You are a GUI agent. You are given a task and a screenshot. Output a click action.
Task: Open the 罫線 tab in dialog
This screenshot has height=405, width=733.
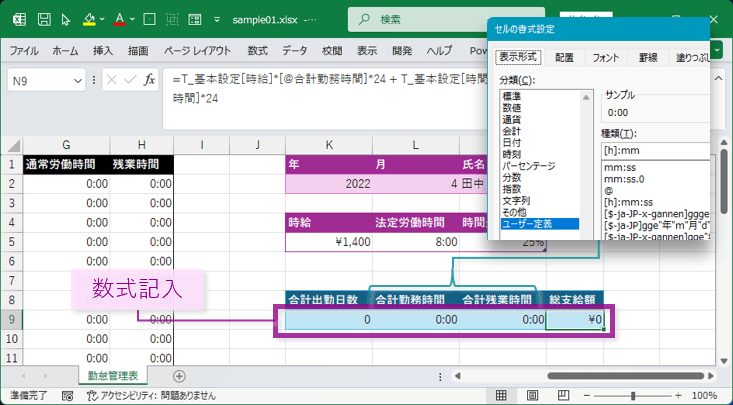point(648,58)
